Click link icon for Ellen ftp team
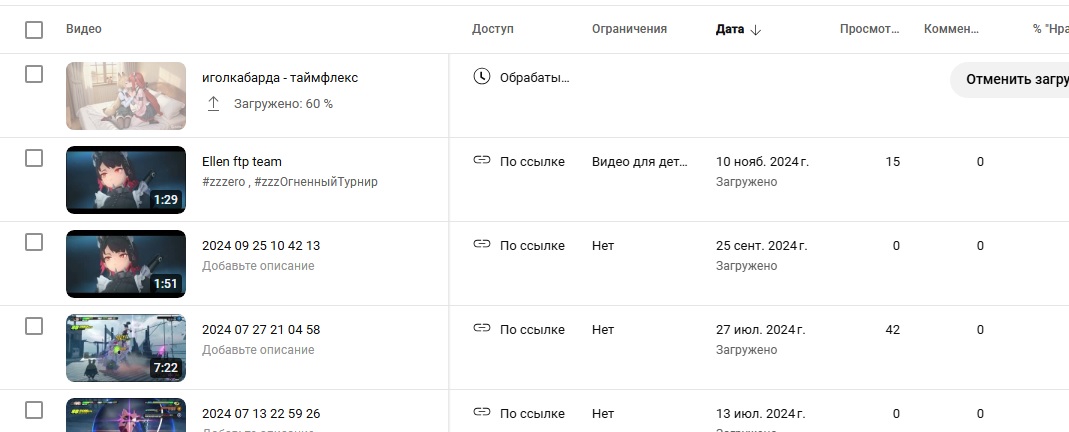1069x432 pixels. point(482,161)
